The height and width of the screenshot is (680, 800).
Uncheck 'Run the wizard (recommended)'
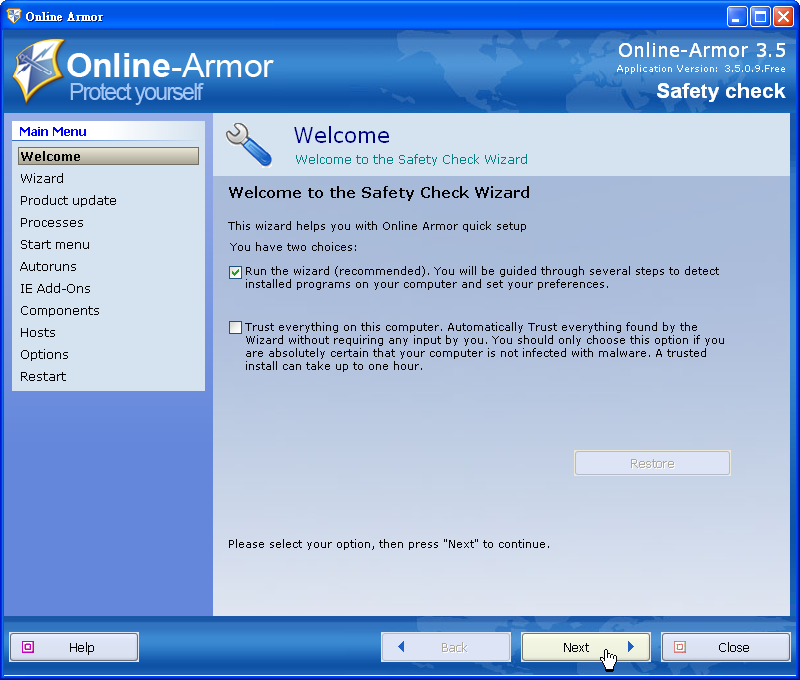pos(235,271)
